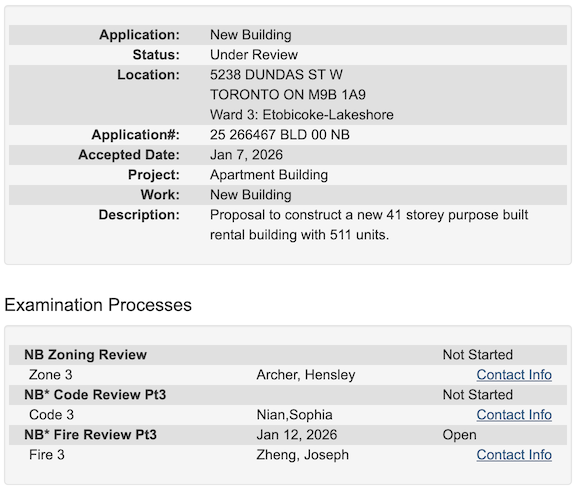Click the Ward 3: Etobicoke-Lakeshore text

301,115
